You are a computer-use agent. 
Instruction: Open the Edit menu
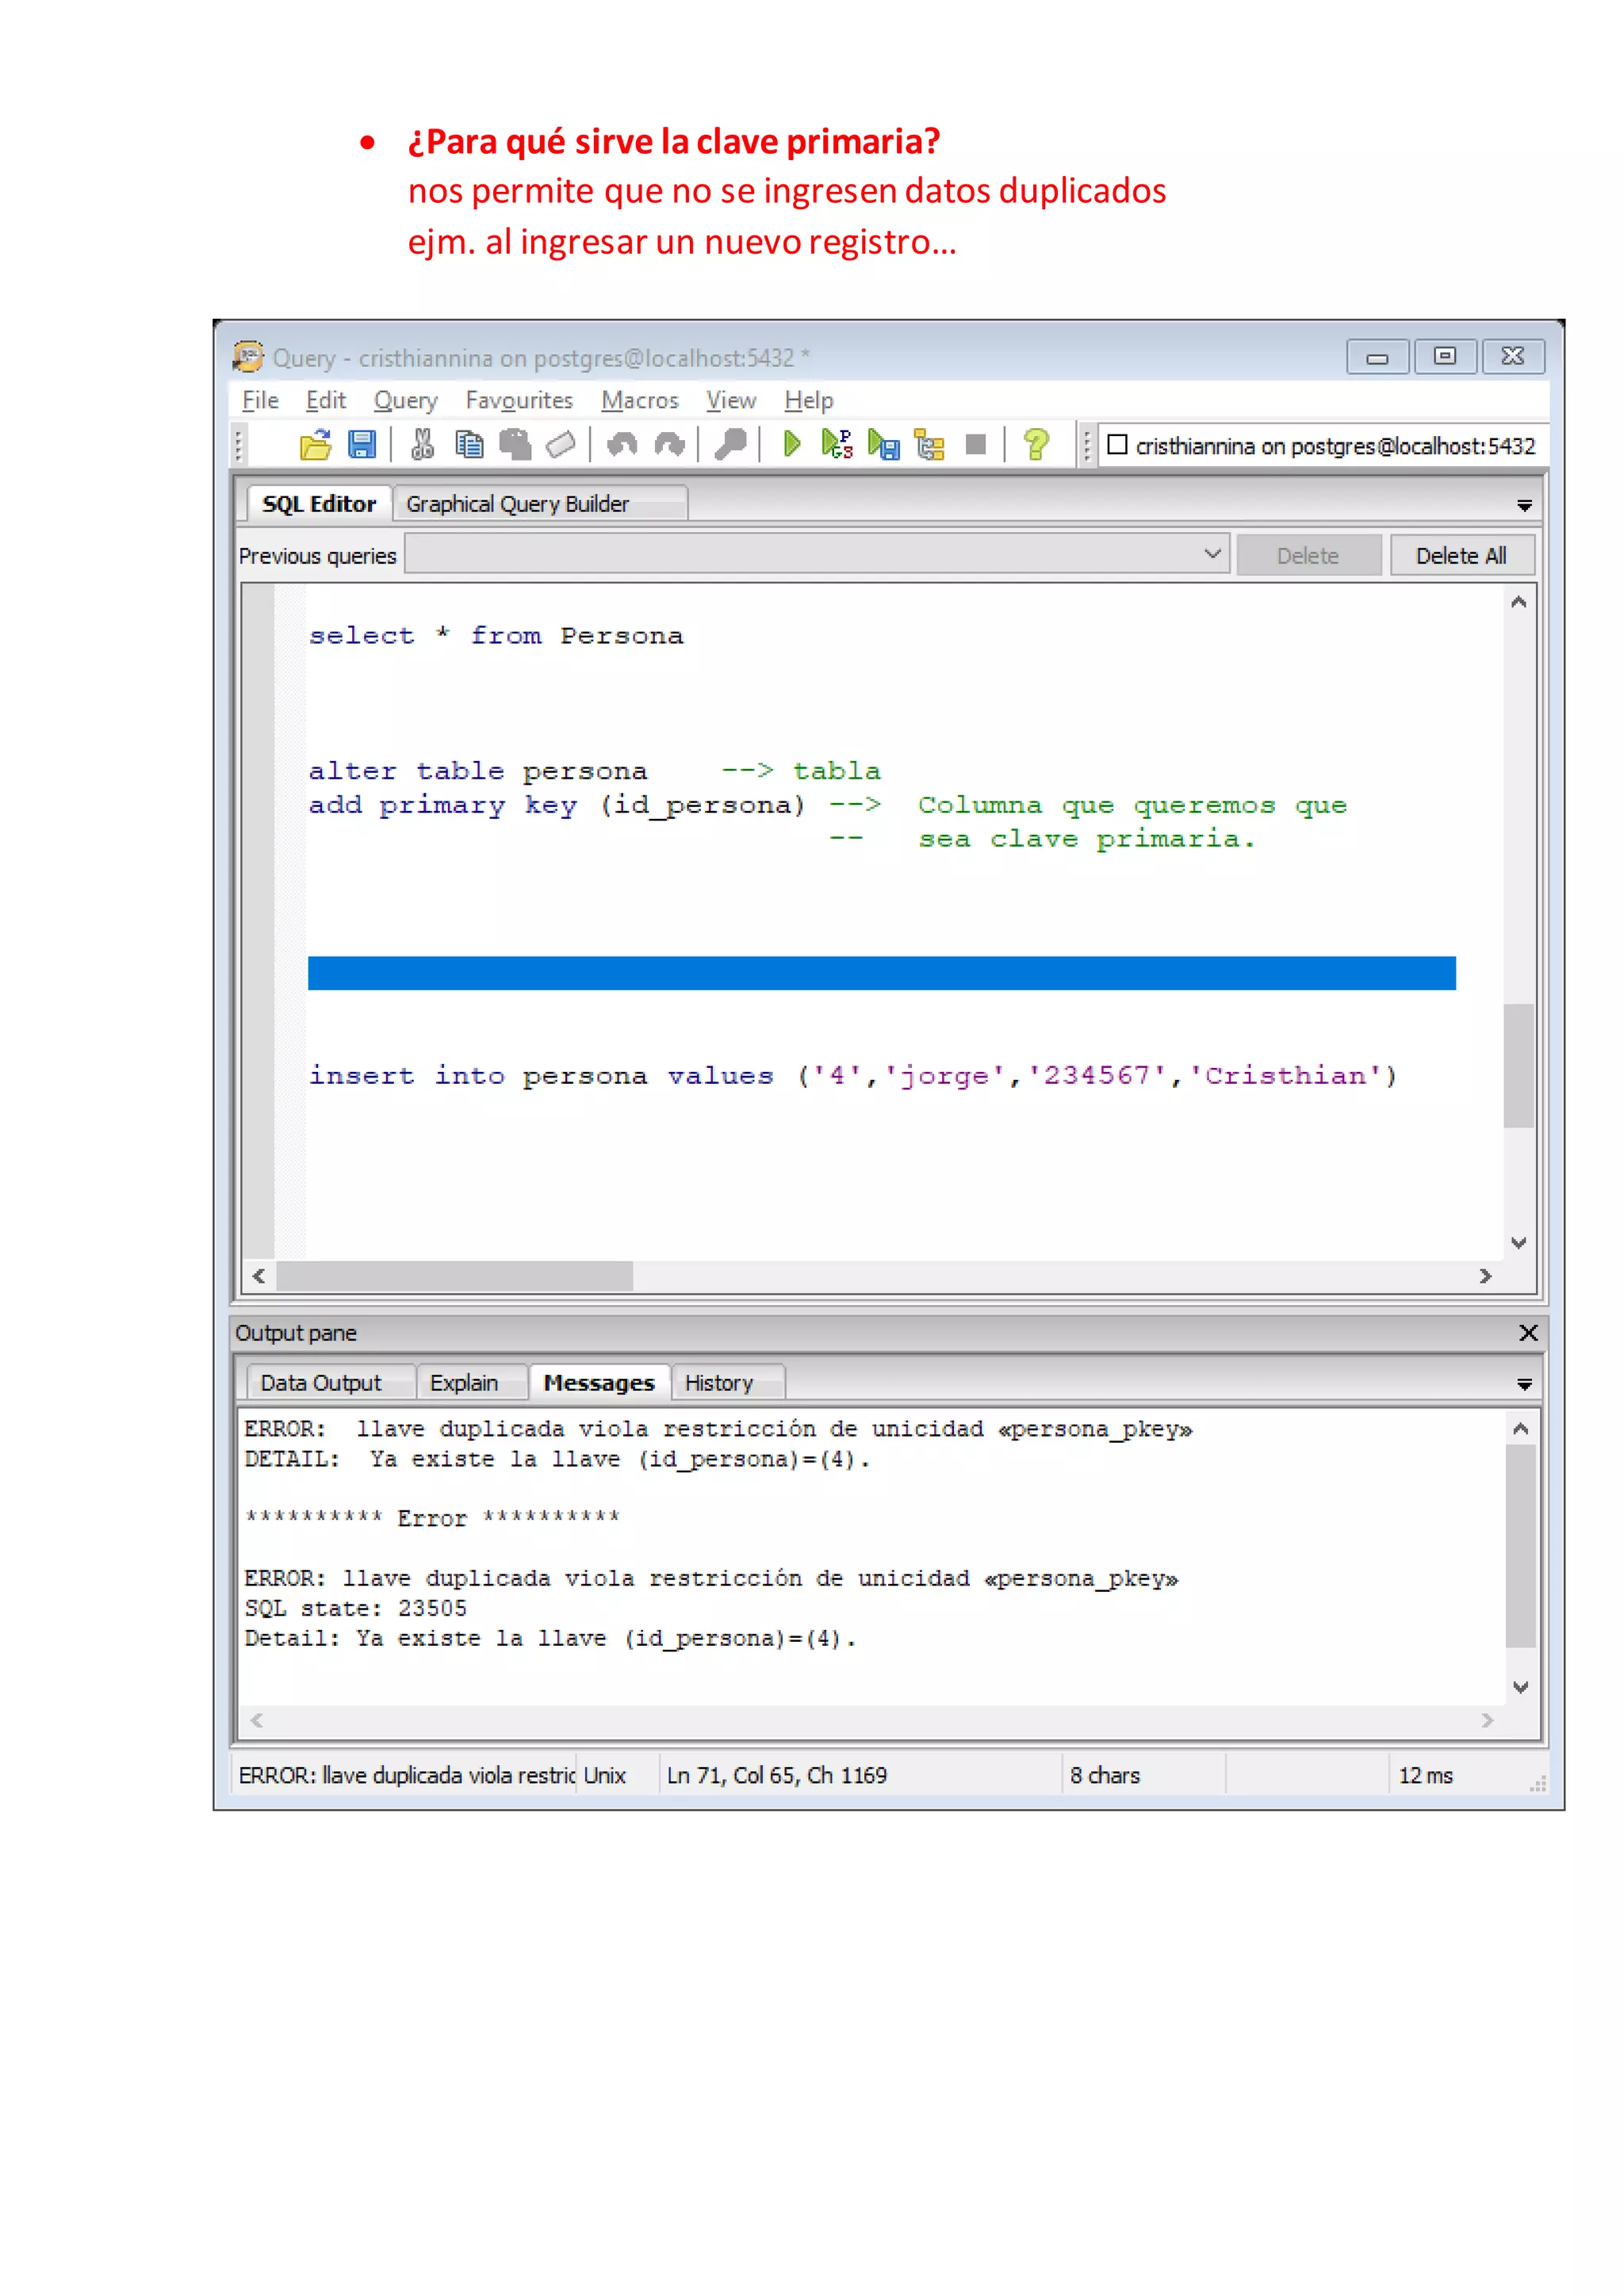pos(326,401)
